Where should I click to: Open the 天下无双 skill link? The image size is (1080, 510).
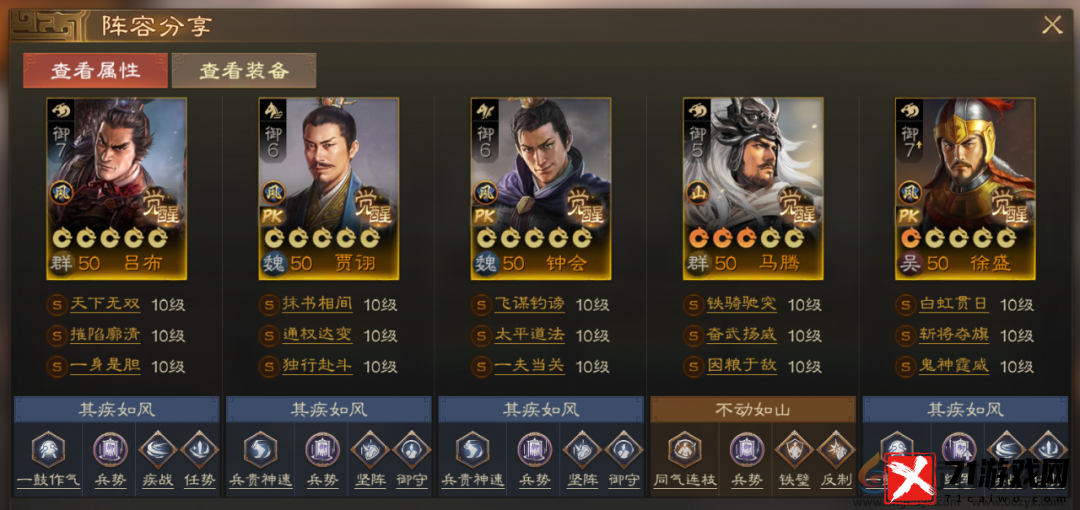[105, 304]
